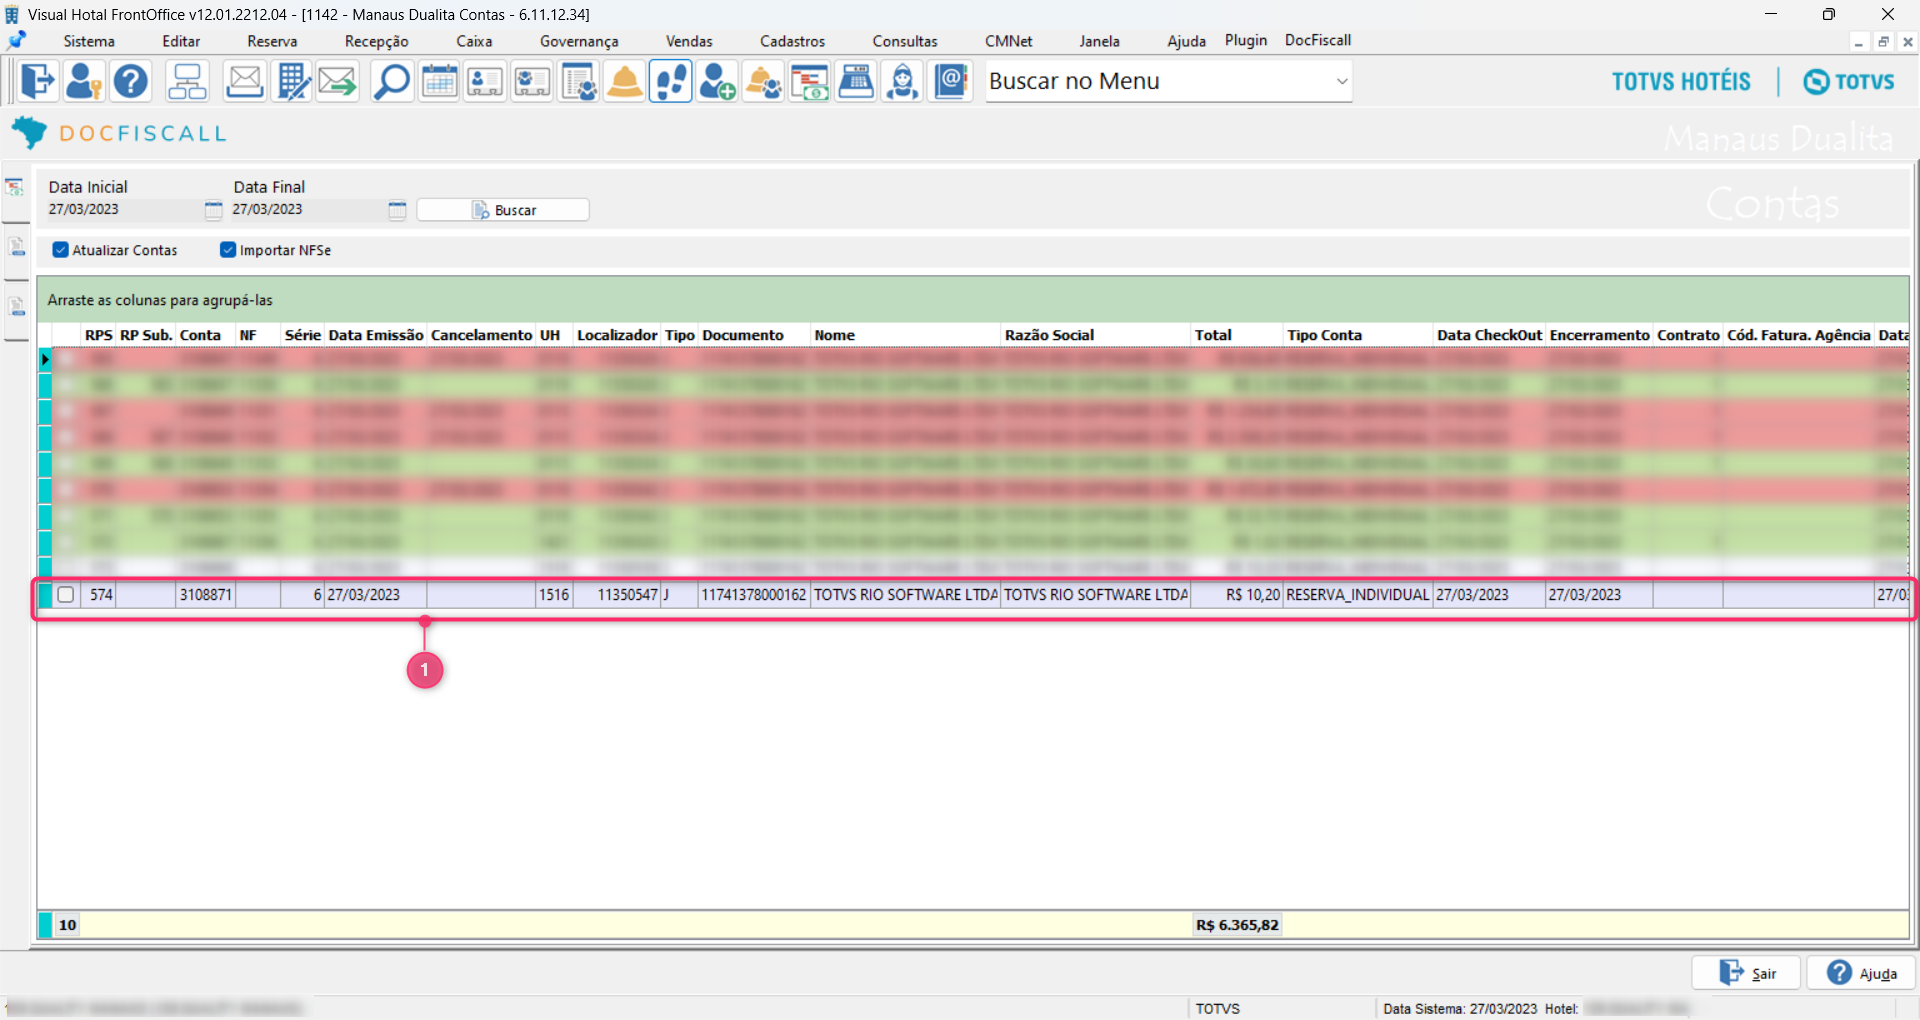Open the Consultas menu
The image size is (1920, 1020).
905,41
